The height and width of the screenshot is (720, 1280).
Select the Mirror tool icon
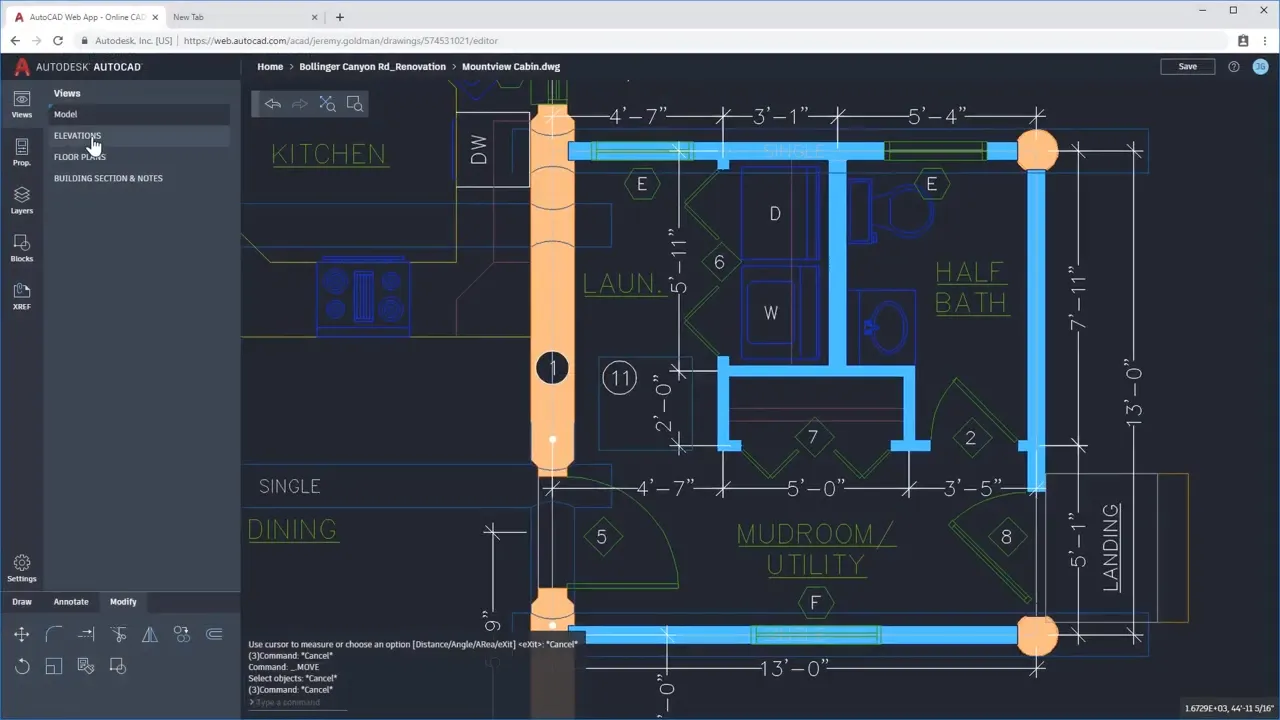click(x=150, y=634)
